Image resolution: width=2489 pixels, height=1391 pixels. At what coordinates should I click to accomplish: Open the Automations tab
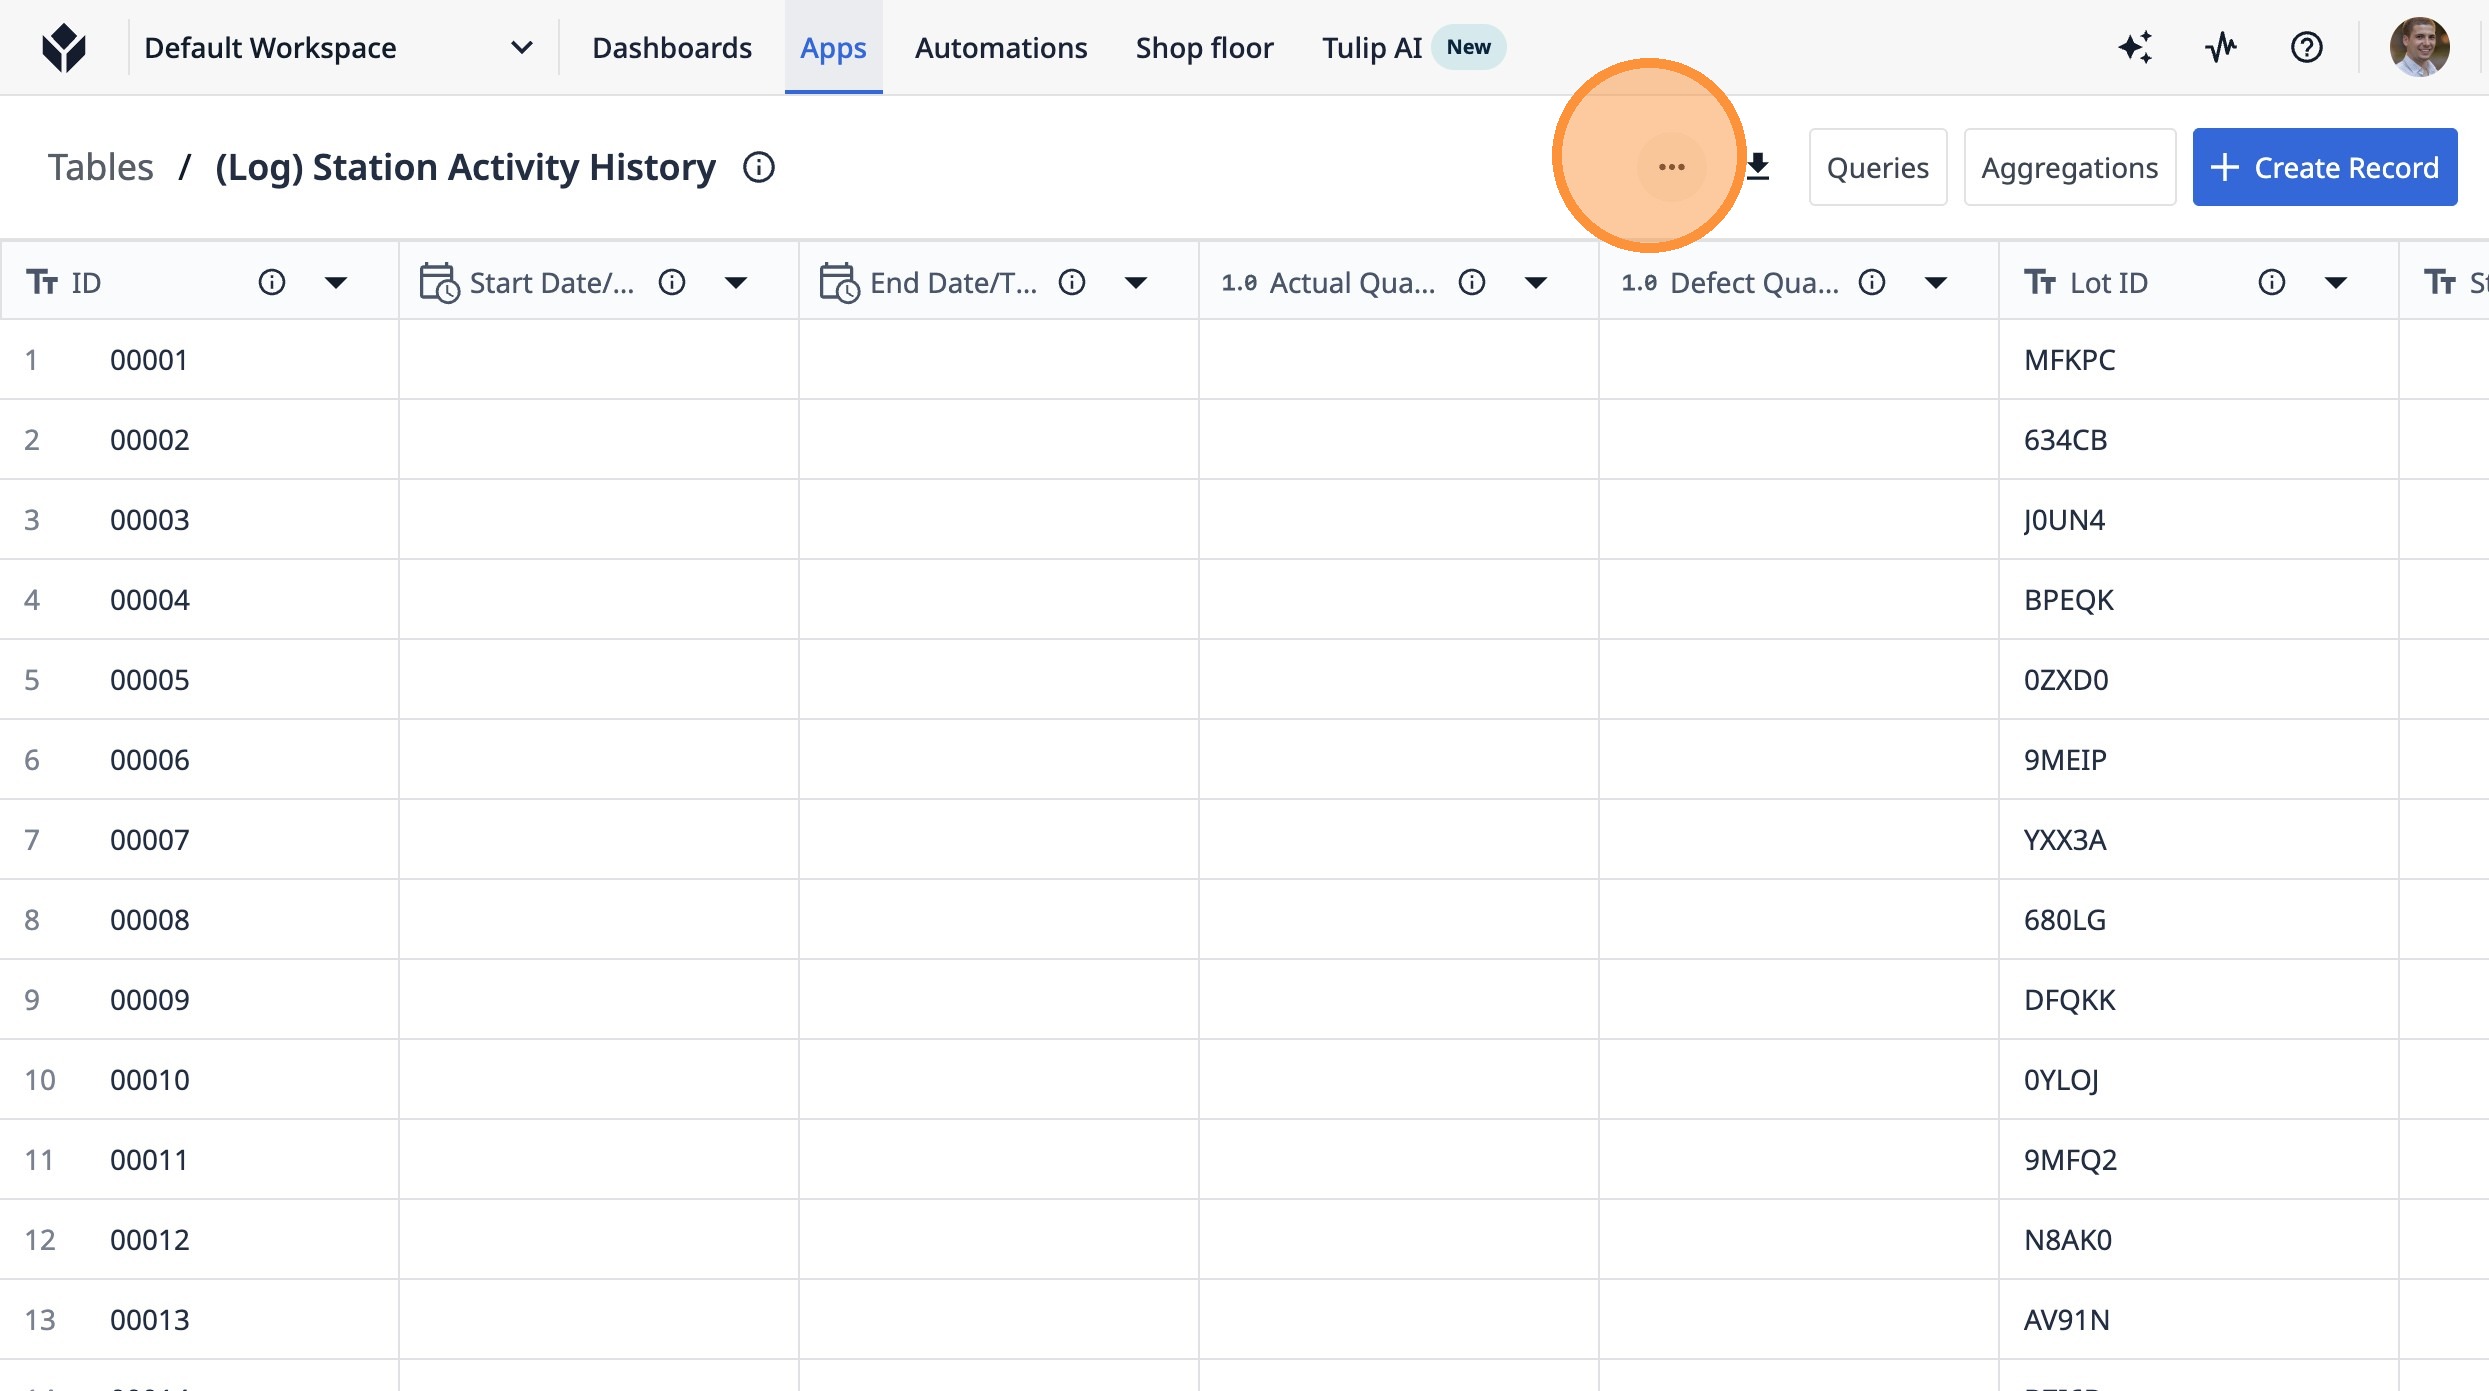[1000, 47]
